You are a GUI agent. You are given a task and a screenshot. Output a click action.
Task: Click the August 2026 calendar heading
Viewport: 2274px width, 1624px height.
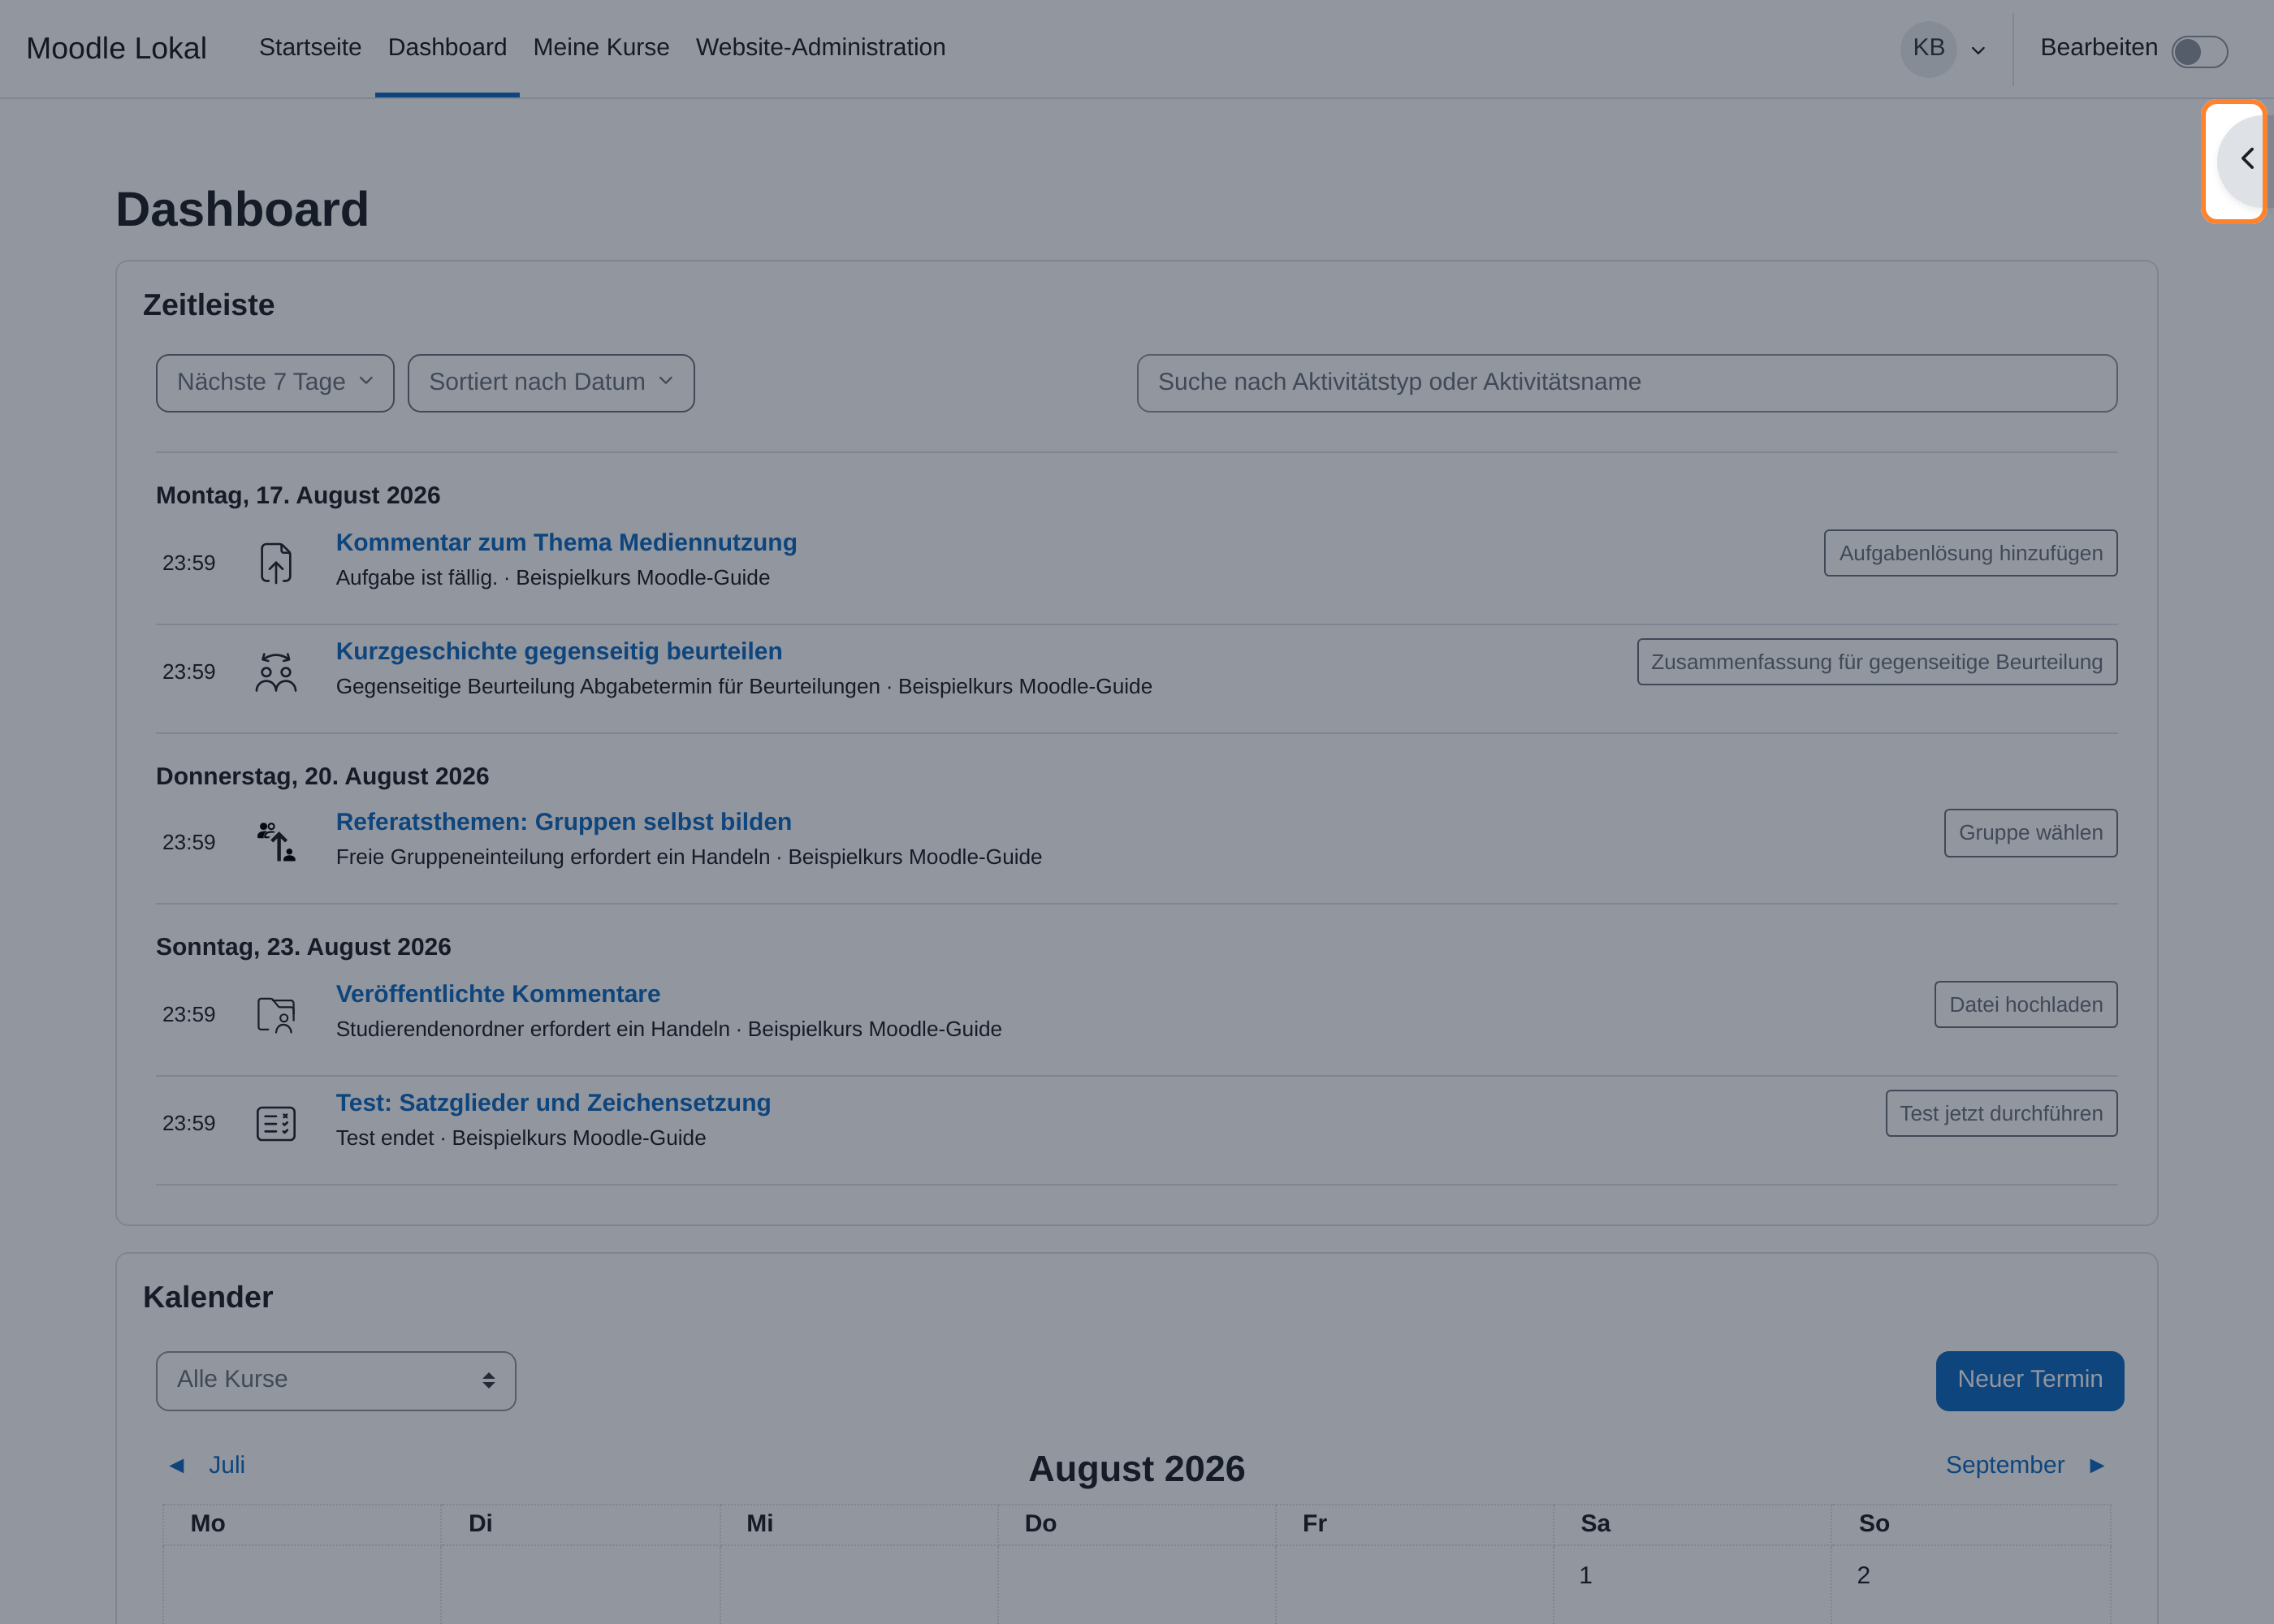point(1136,1469)
